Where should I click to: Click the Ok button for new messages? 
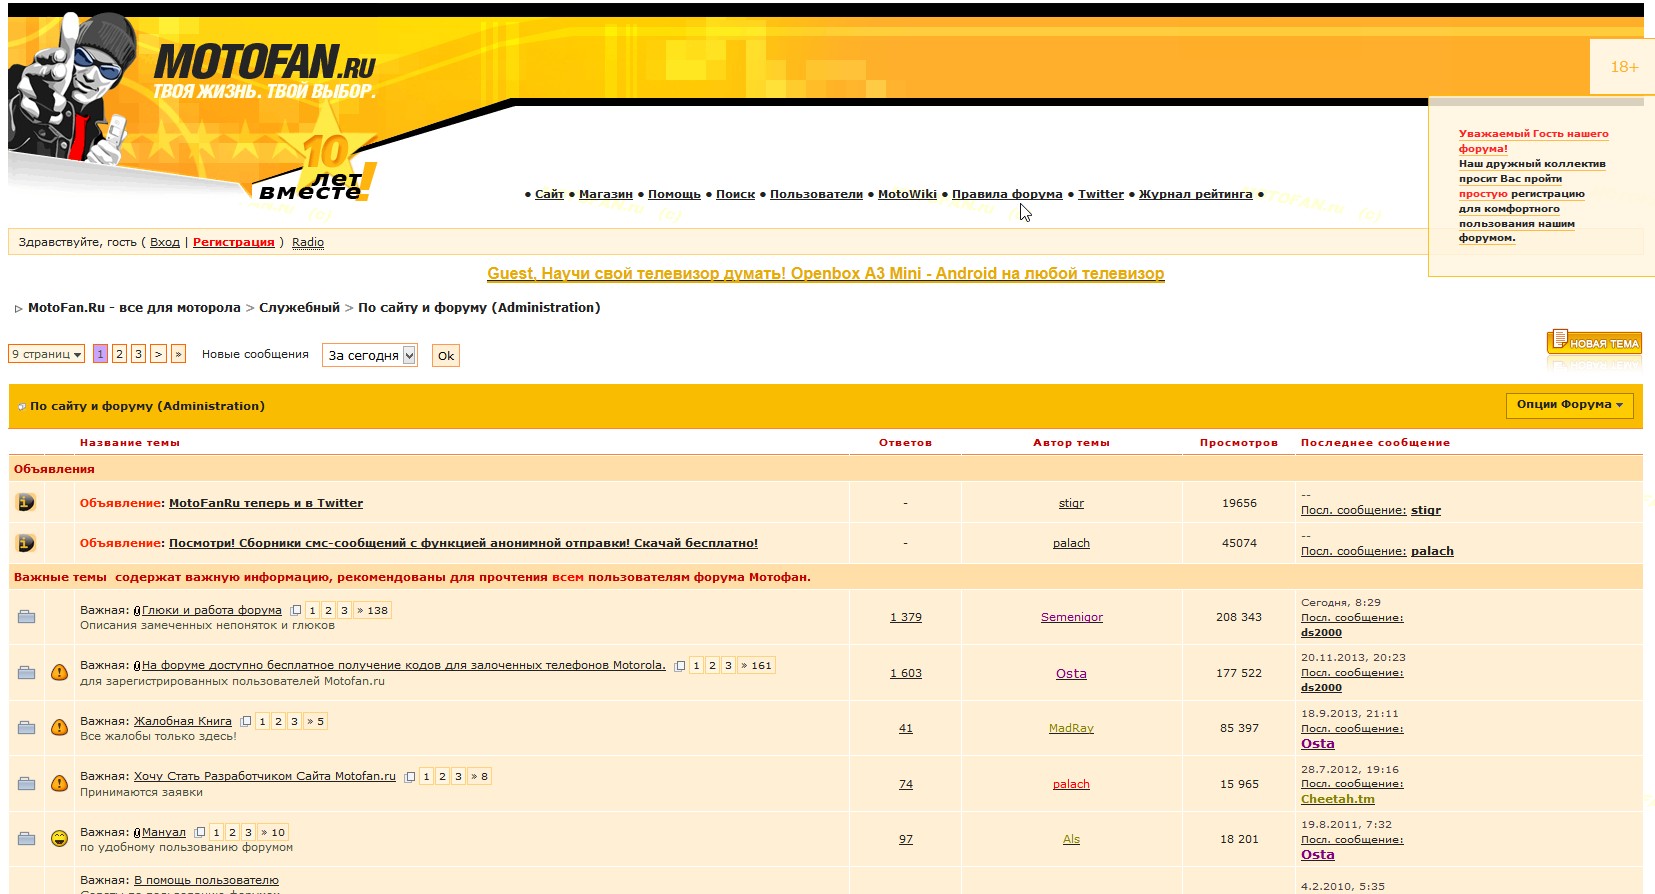click(x=446, y=356)
